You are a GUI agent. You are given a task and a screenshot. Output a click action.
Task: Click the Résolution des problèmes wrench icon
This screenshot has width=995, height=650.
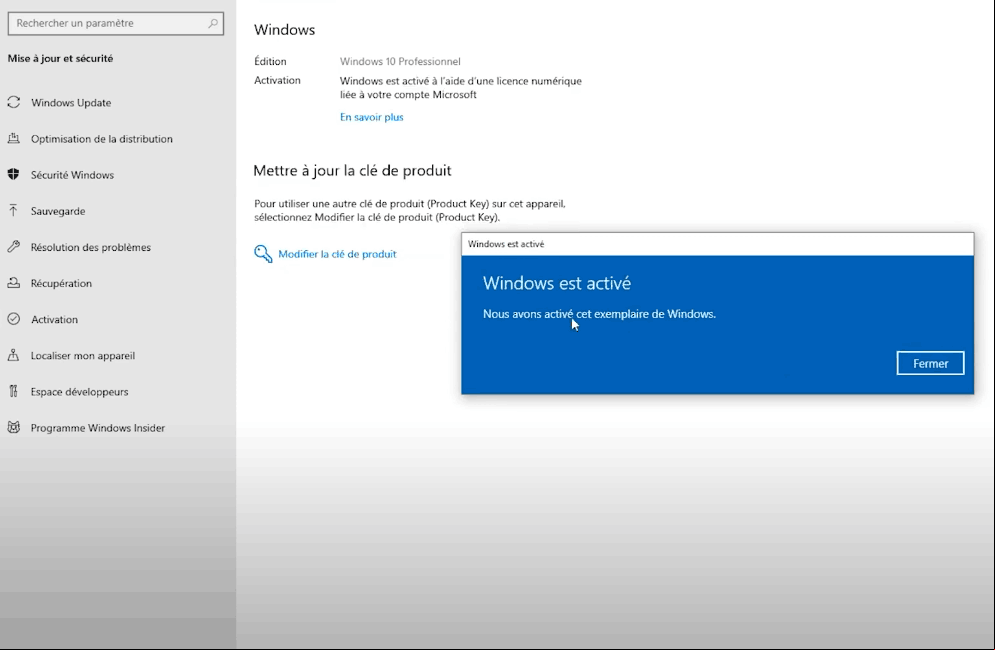click(13, 247)
